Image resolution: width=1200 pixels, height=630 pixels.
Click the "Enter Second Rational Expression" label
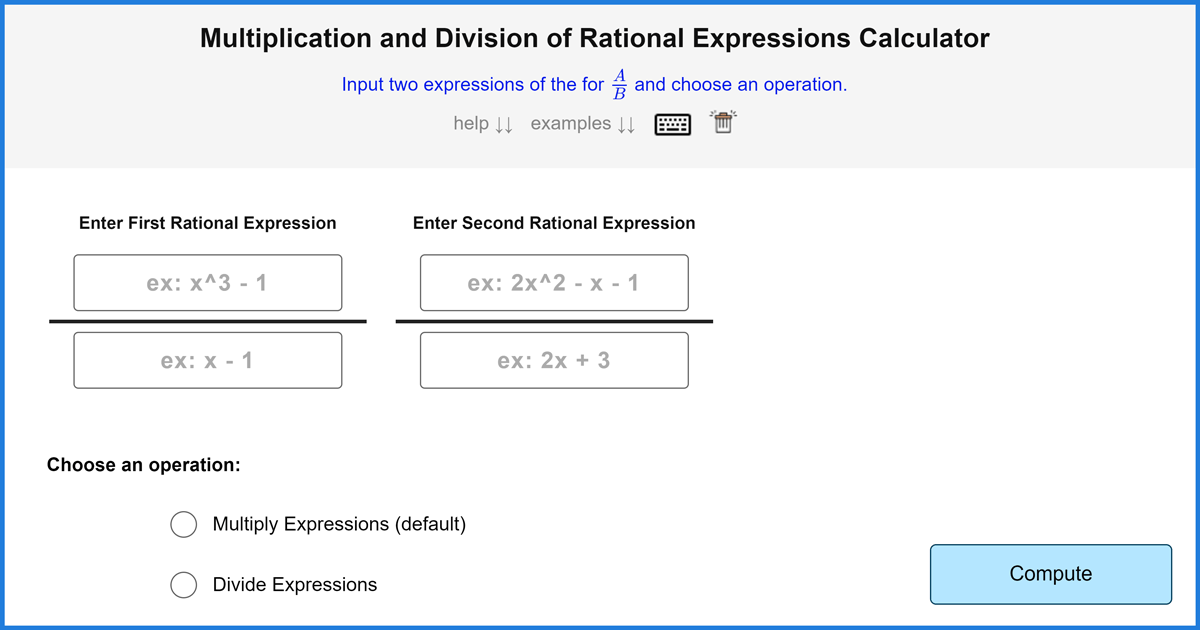pyautogui.click(x=554, y=223)
